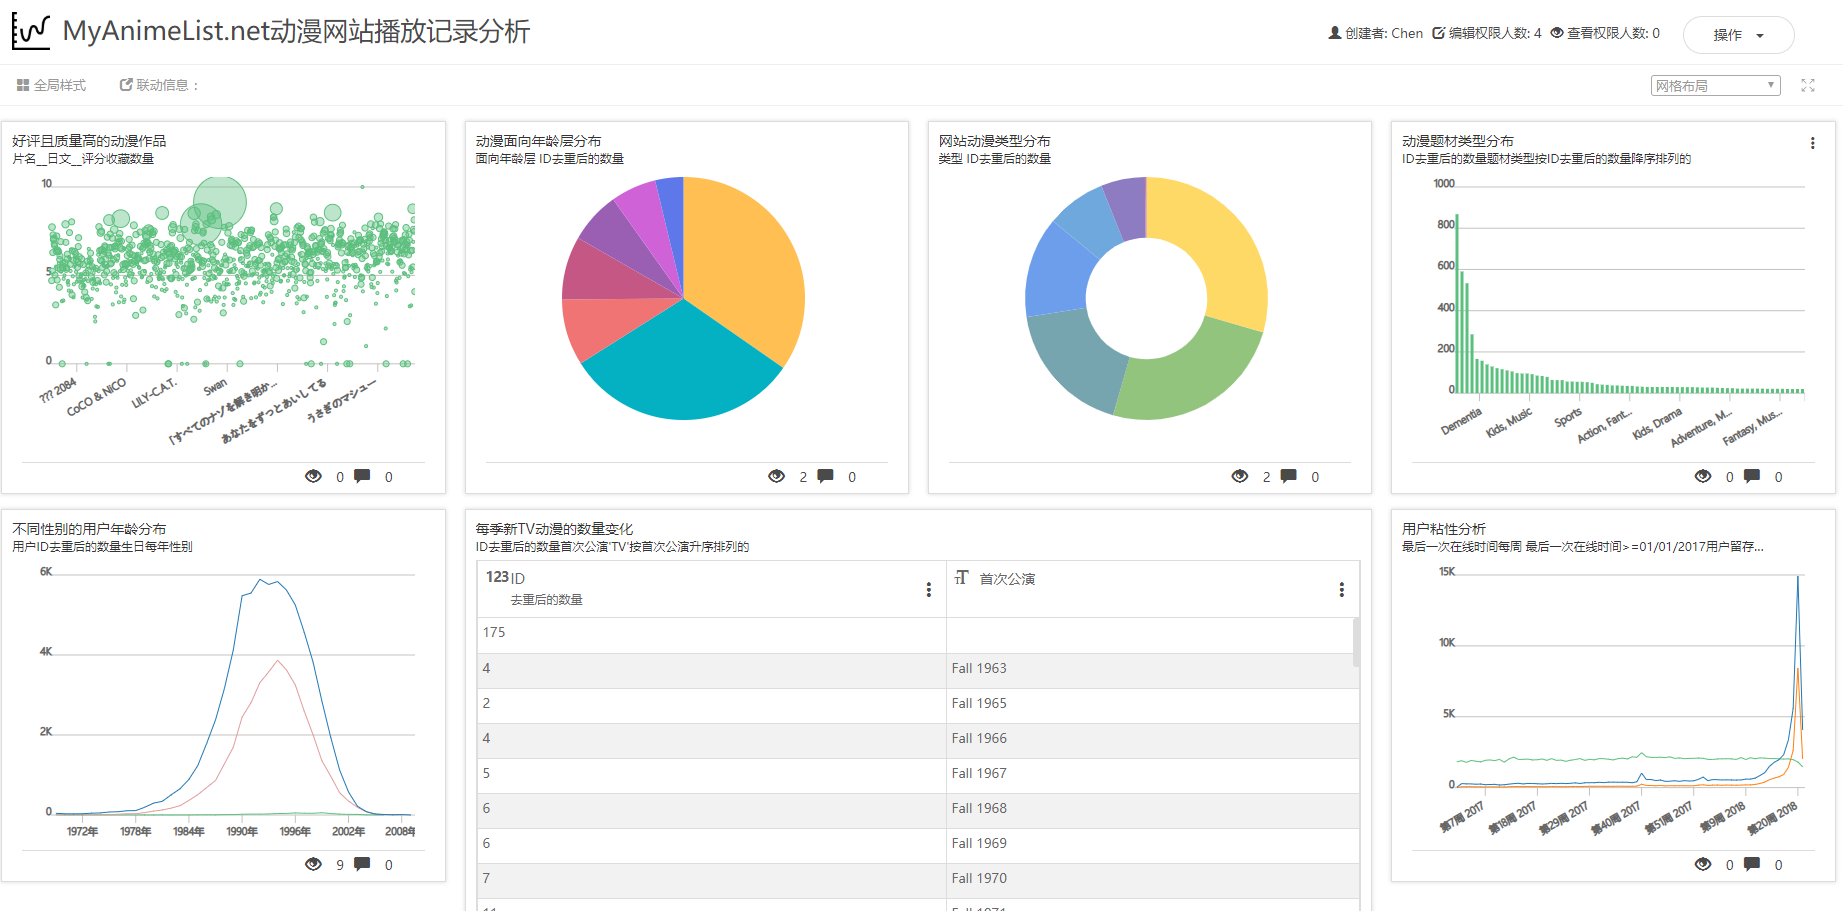The height and width of the screenshot is (911, 1843).
Task: Open the 操作 dropdown button
Action: [1738, 35]
